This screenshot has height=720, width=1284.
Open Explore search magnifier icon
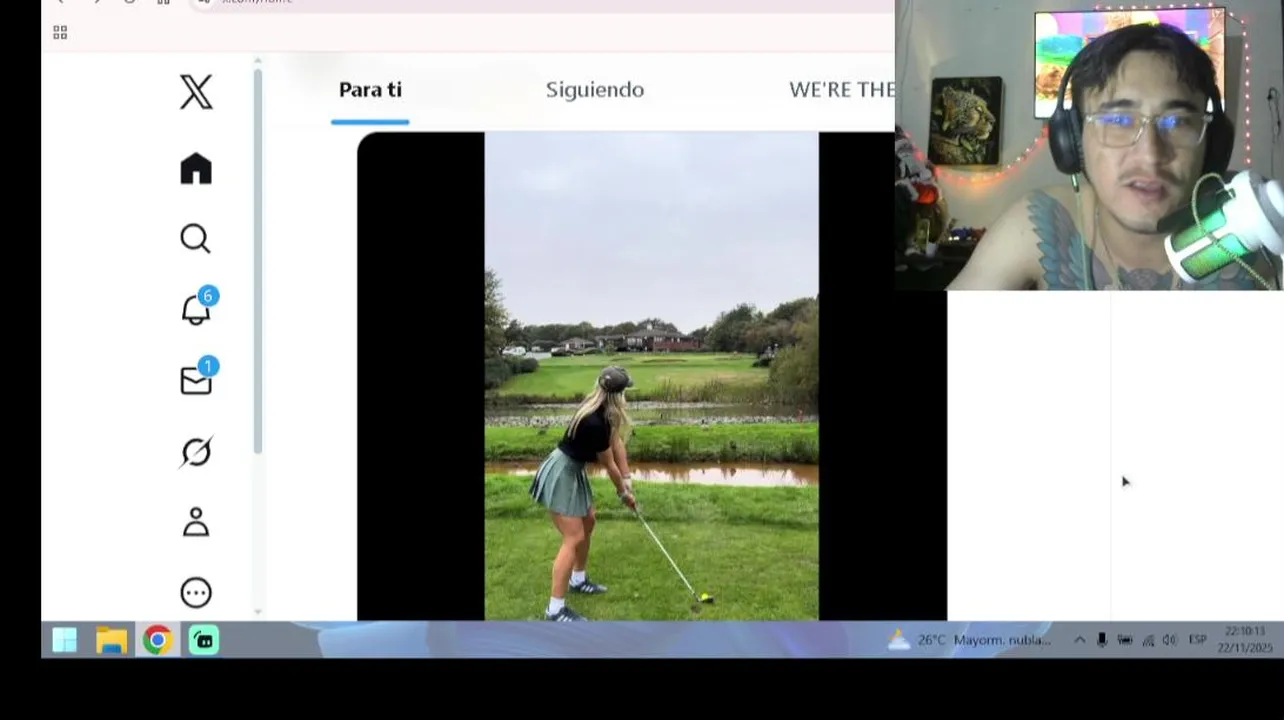tap(195, 239)
